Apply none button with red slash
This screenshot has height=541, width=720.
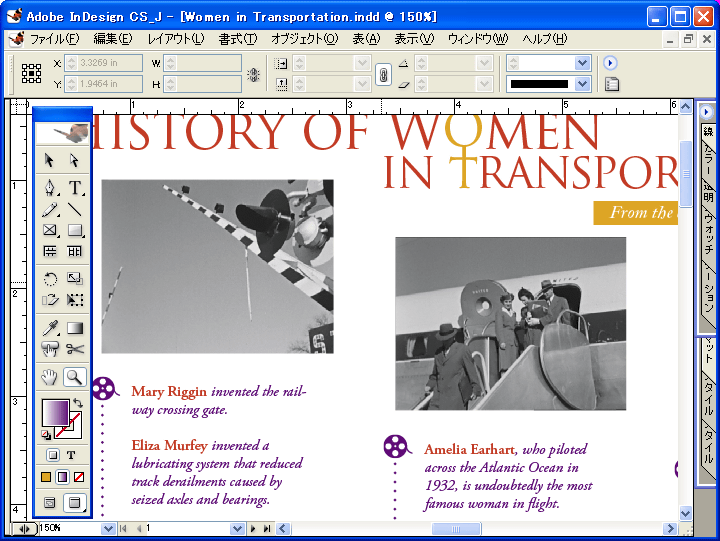[79, 477]
